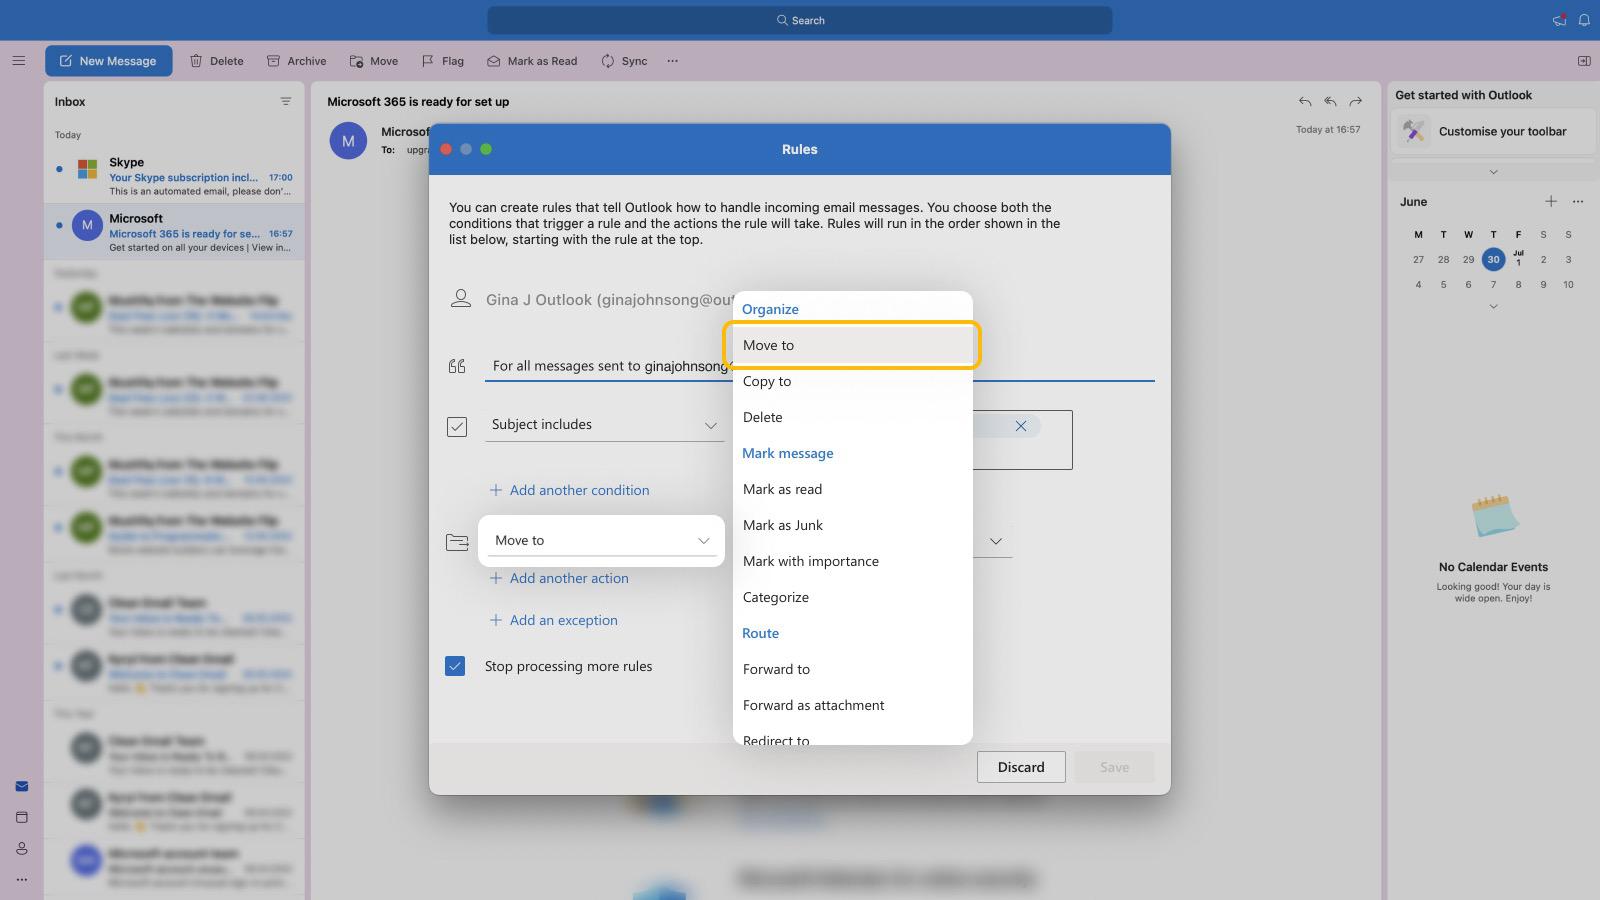Discard the rule changes
The width and height of the screenshot is (1600, 900).
click(x=1021, y=767)
